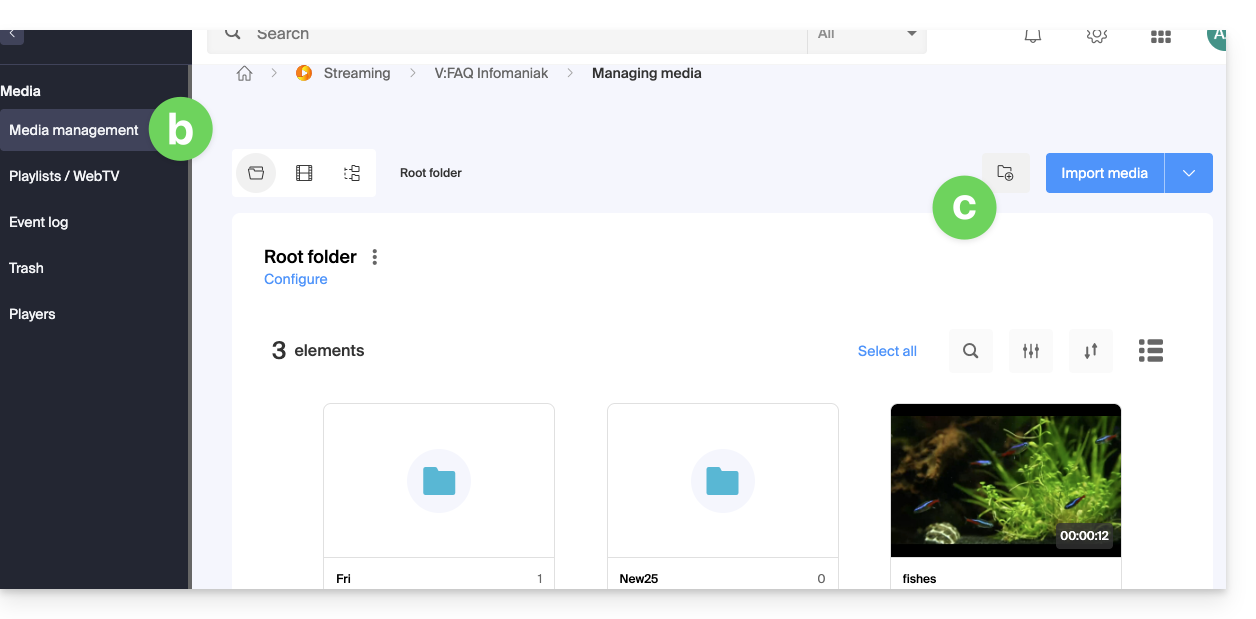Click the search magnifier in elements toolbar
Image resolution: width=1256 pixels, height=619 pixels.
click(x=970, y=351)
